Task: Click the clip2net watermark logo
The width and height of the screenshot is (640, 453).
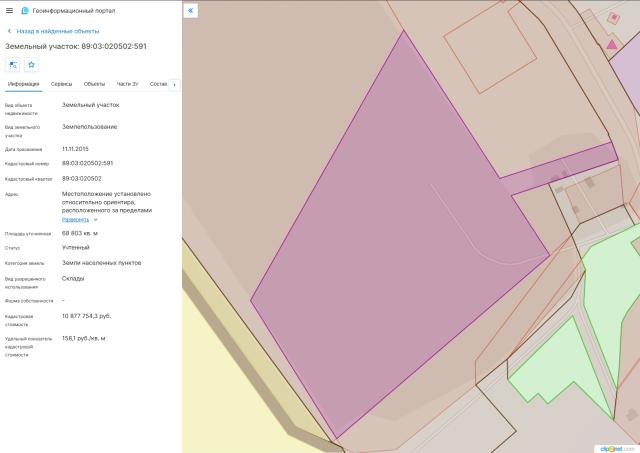Action: pyautogui.click(x=617, y=448)
